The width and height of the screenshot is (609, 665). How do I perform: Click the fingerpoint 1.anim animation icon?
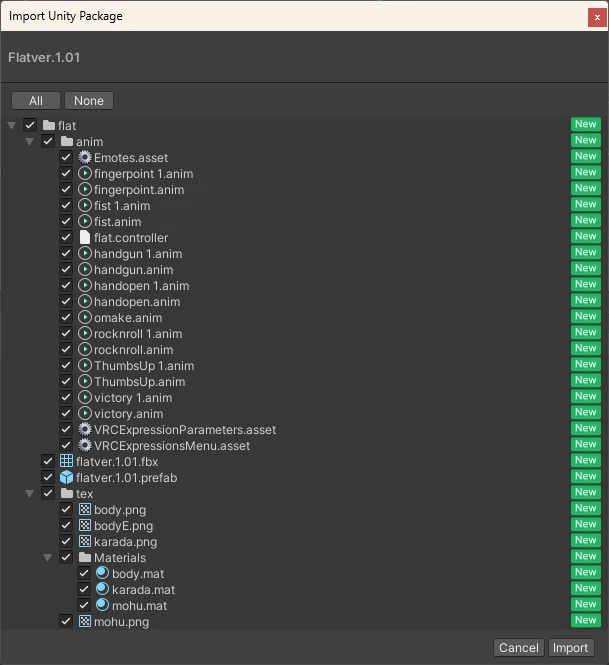85,173
